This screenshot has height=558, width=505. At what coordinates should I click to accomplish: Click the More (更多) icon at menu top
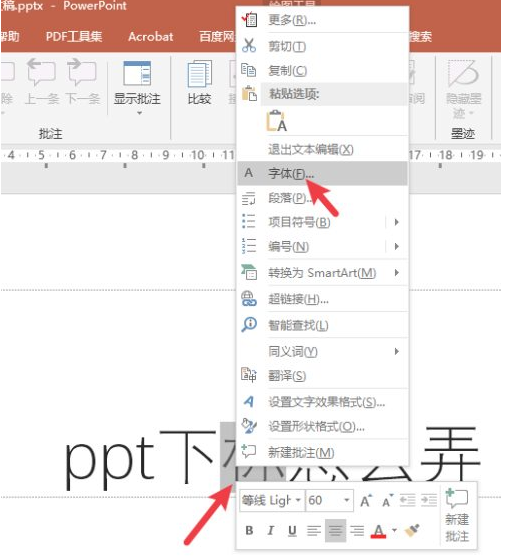pyautogui.click(x=249, y=20)
